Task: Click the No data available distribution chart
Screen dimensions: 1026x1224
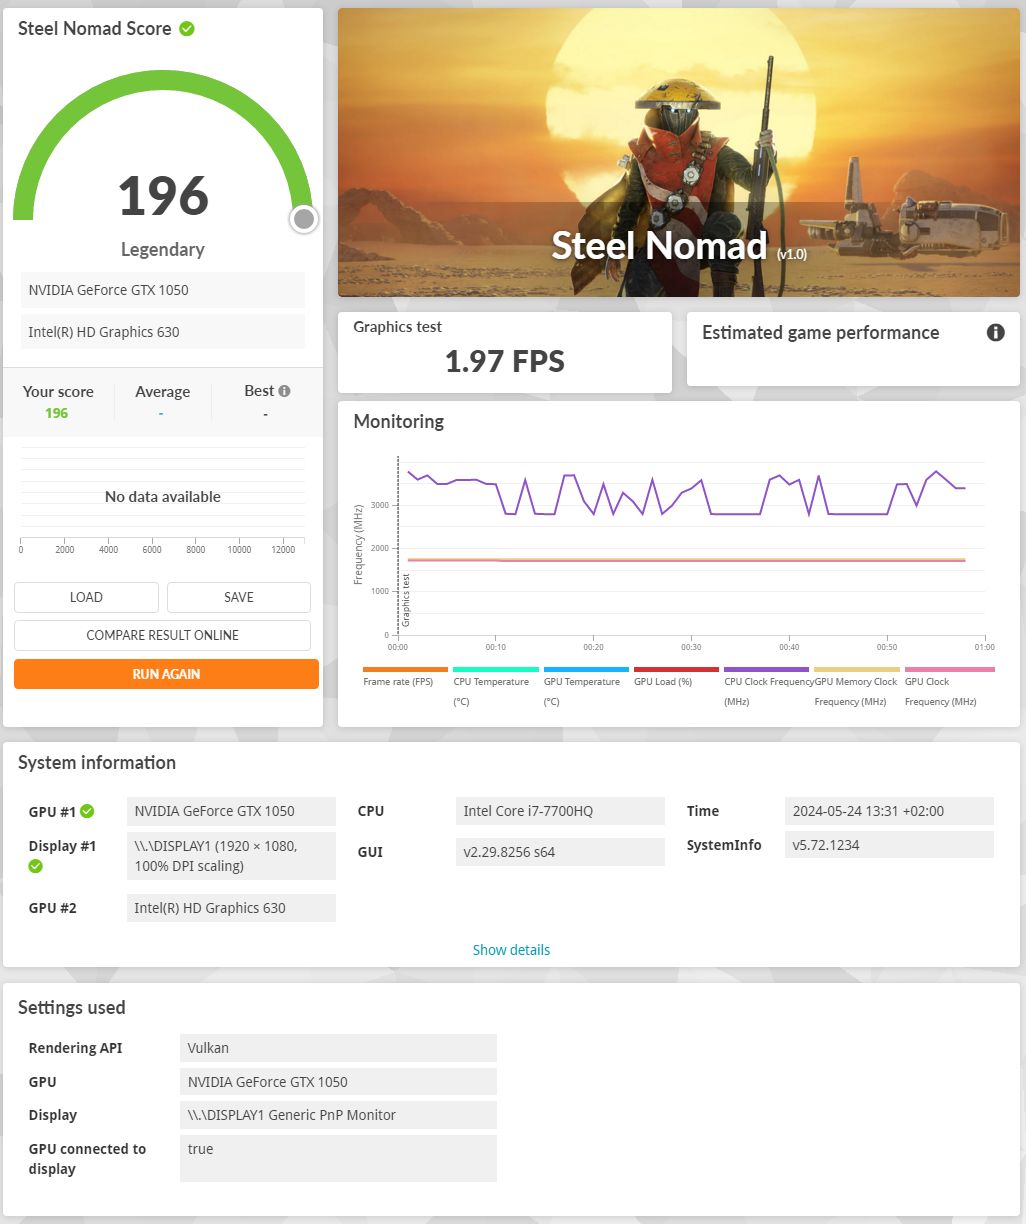Action: tap(163, 497)
